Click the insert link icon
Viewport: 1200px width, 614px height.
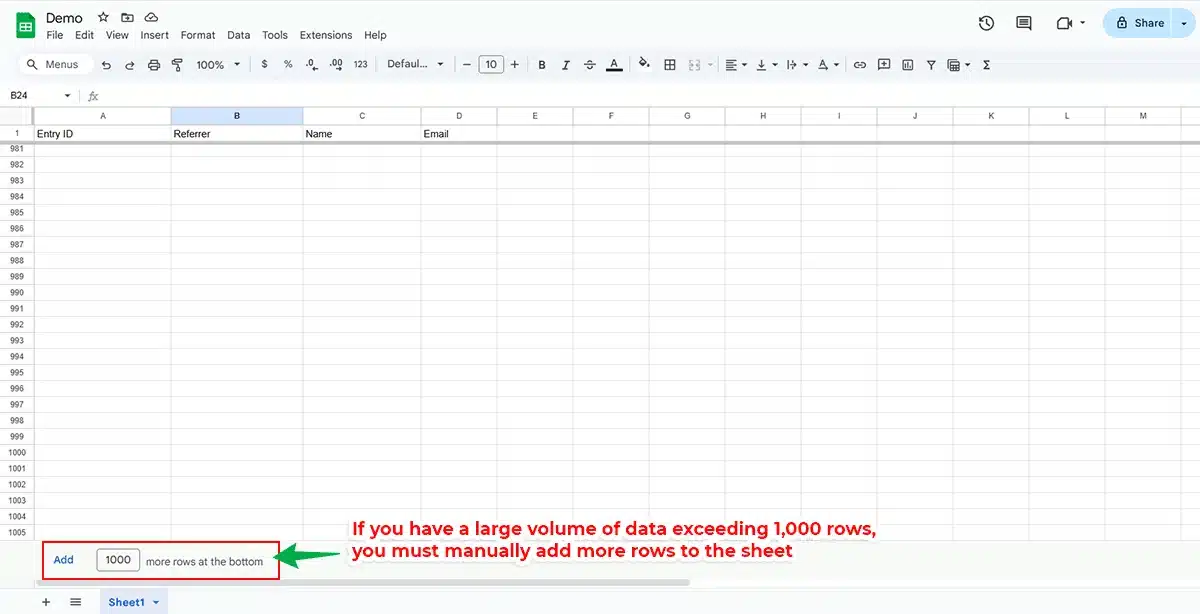(x=859, y=65)
